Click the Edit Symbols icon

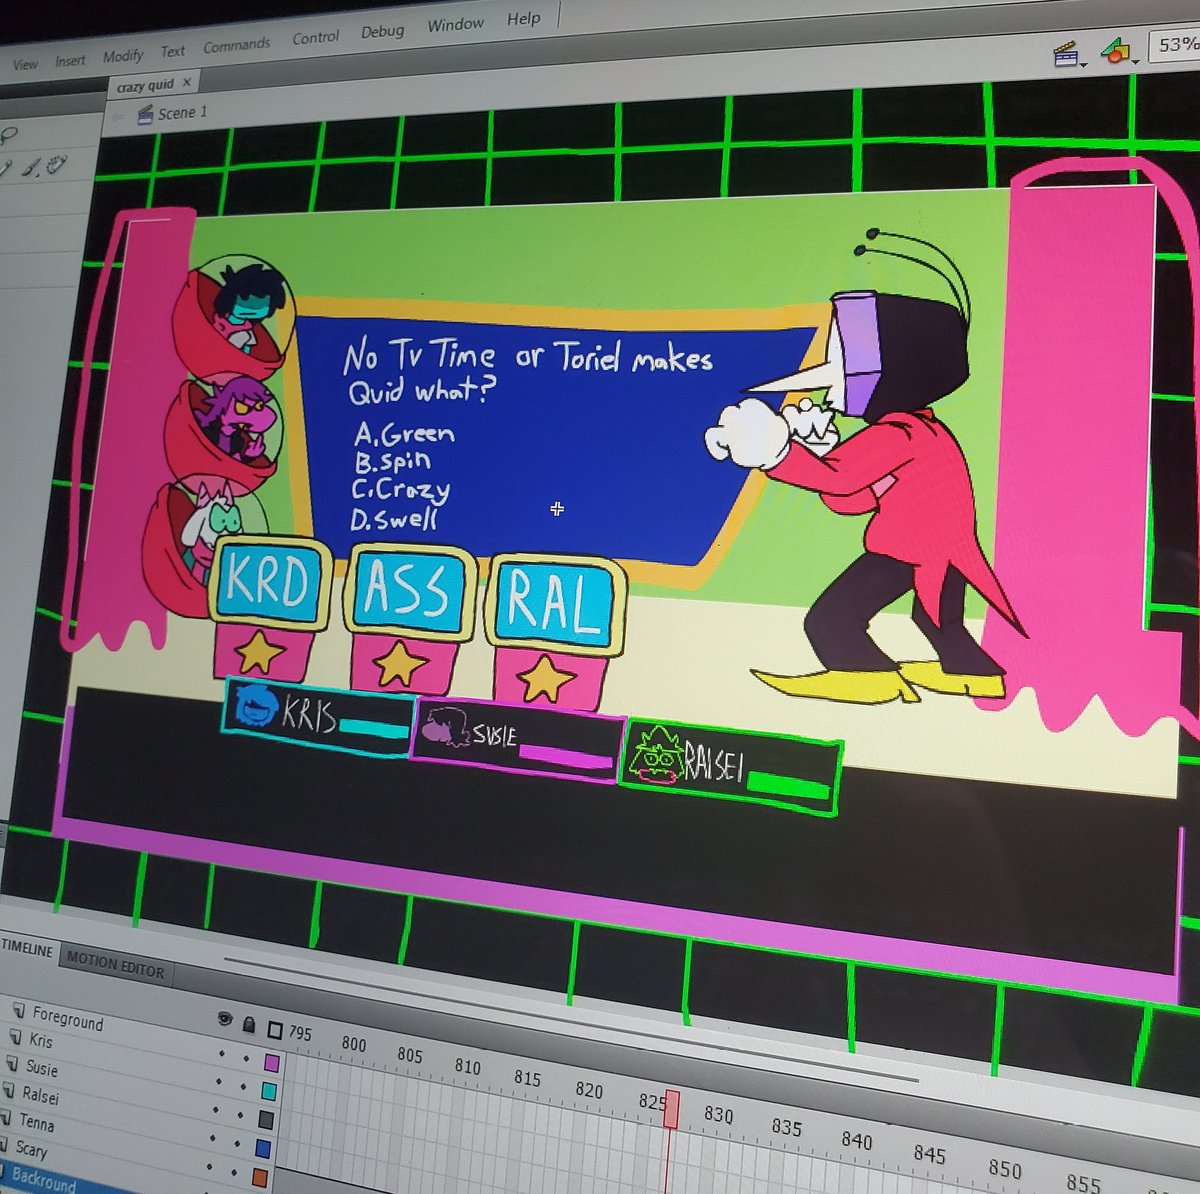click(1118, 50)
